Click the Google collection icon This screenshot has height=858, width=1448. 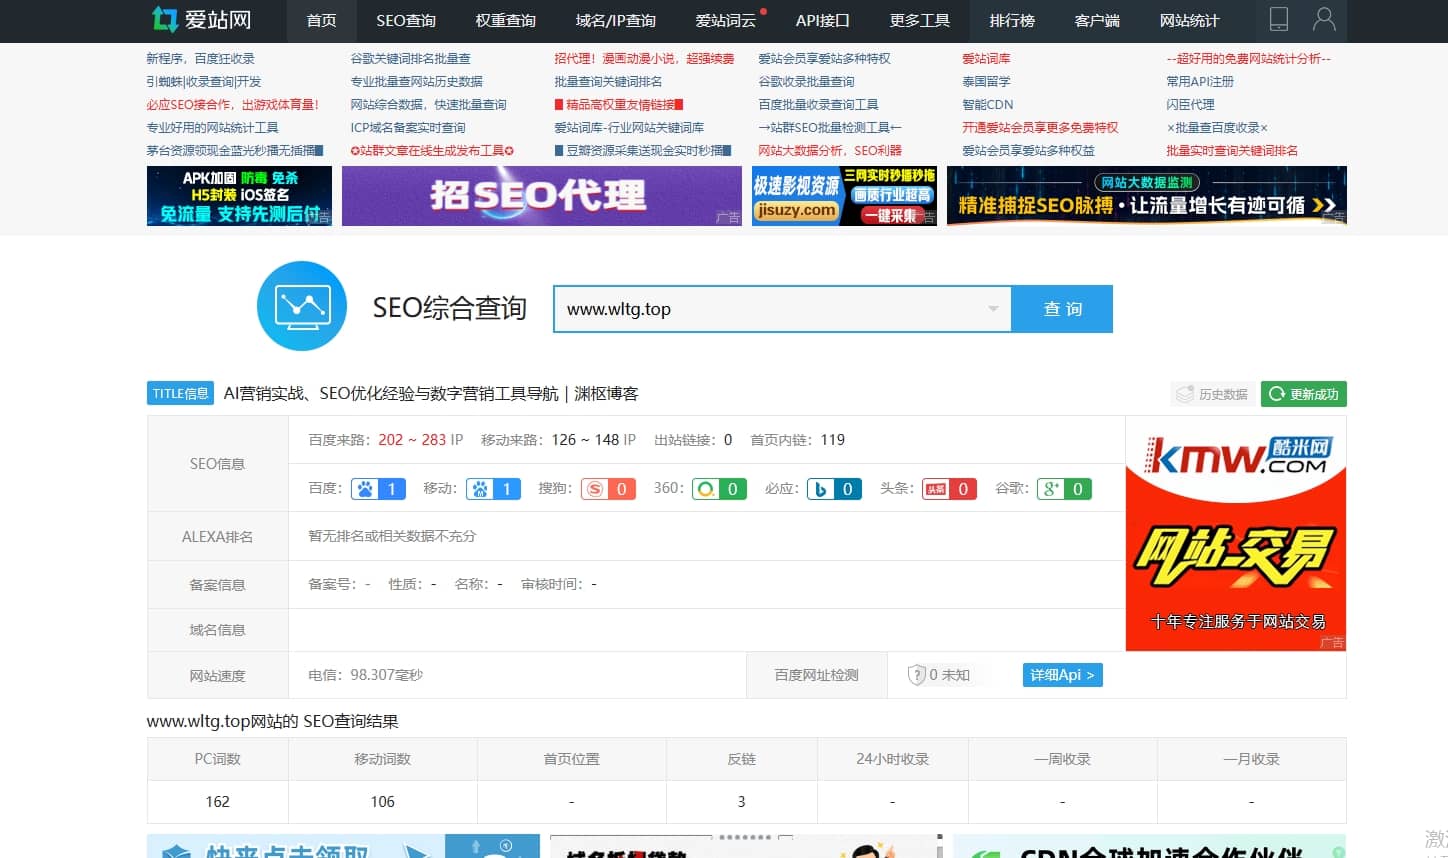1052,489
